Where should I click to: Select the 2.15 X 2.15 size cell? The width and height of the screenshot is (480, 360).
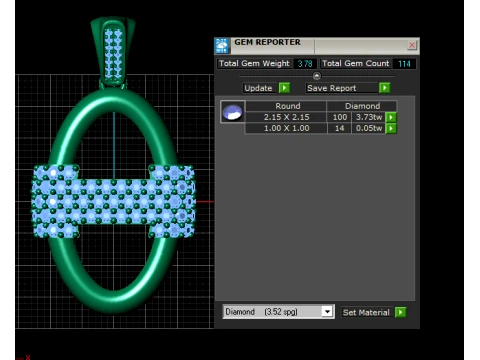[x=286, y=117]
